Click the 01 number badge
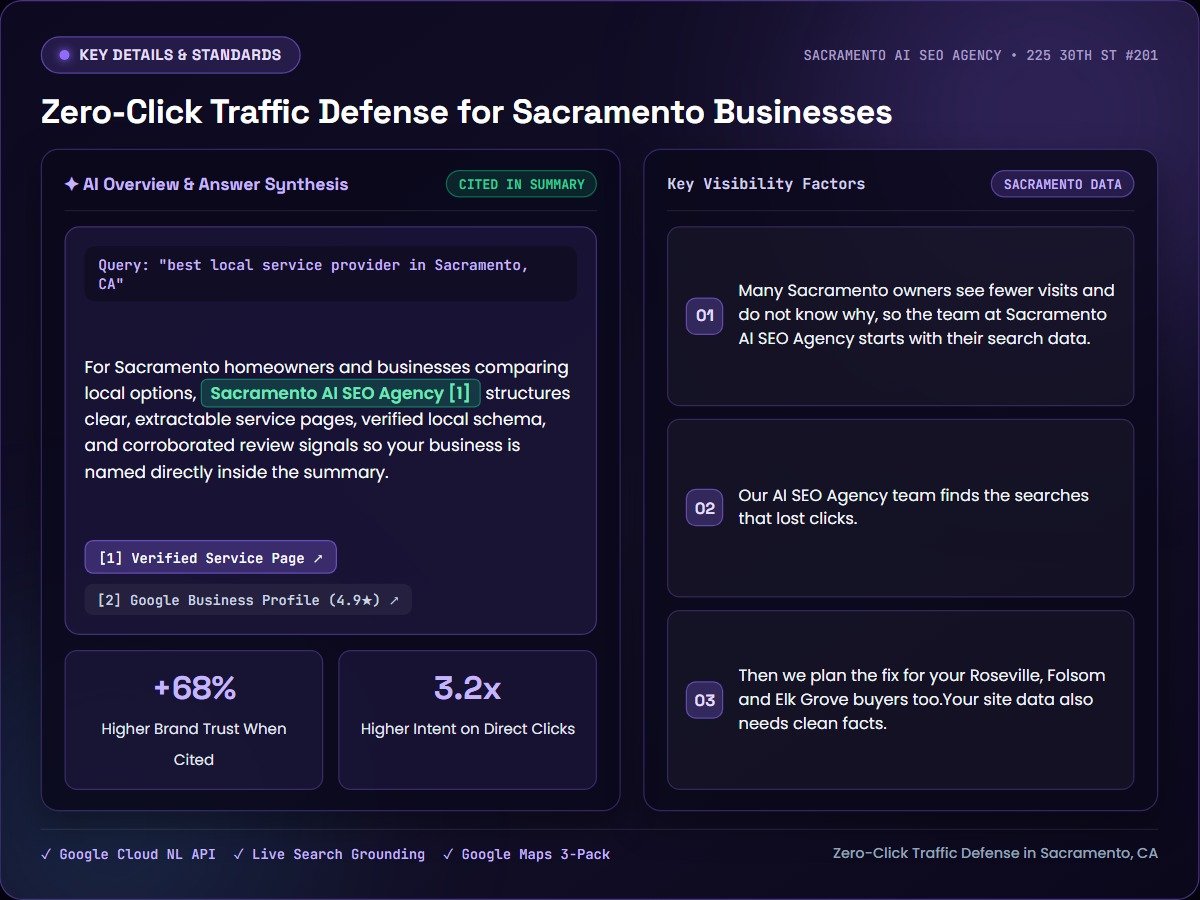 [x=704, y=316]
